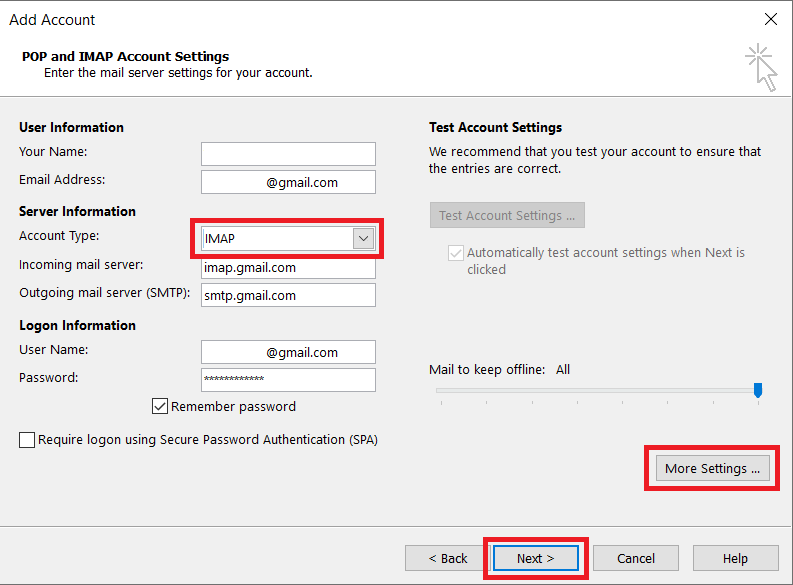Viewport: 793px width, 585px height.
Task: Open Help for this dialog
Action: pos(735,558)
